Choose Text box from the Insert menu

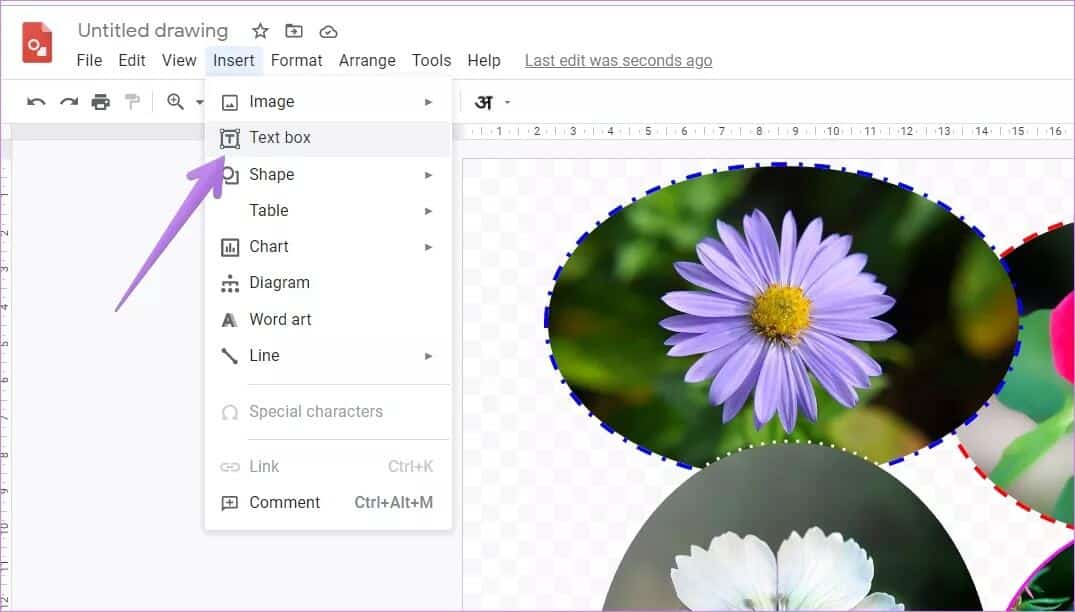pyautogui.click(x=328, y=138)
